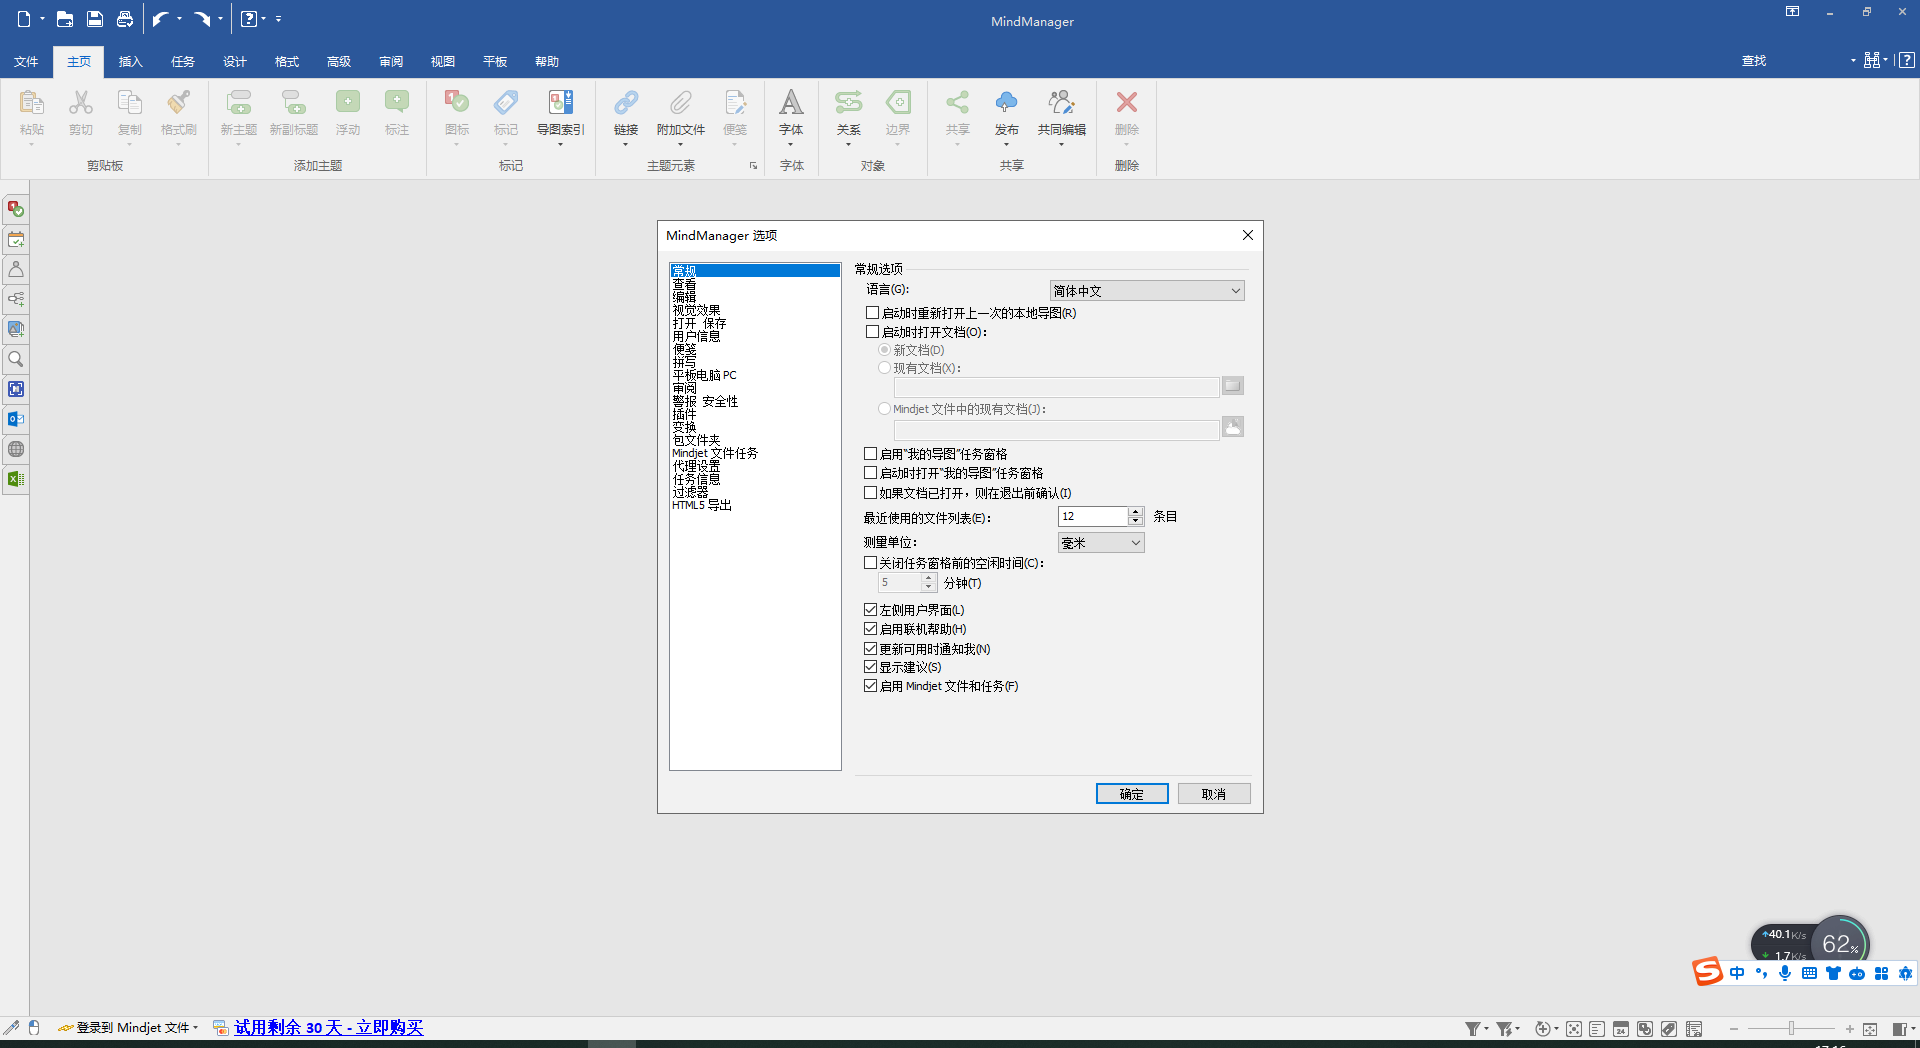This screenshot has width=1920, height=1048.
Task: Enable reopen last local maps on startup checkbox
Action: point(872,313)
